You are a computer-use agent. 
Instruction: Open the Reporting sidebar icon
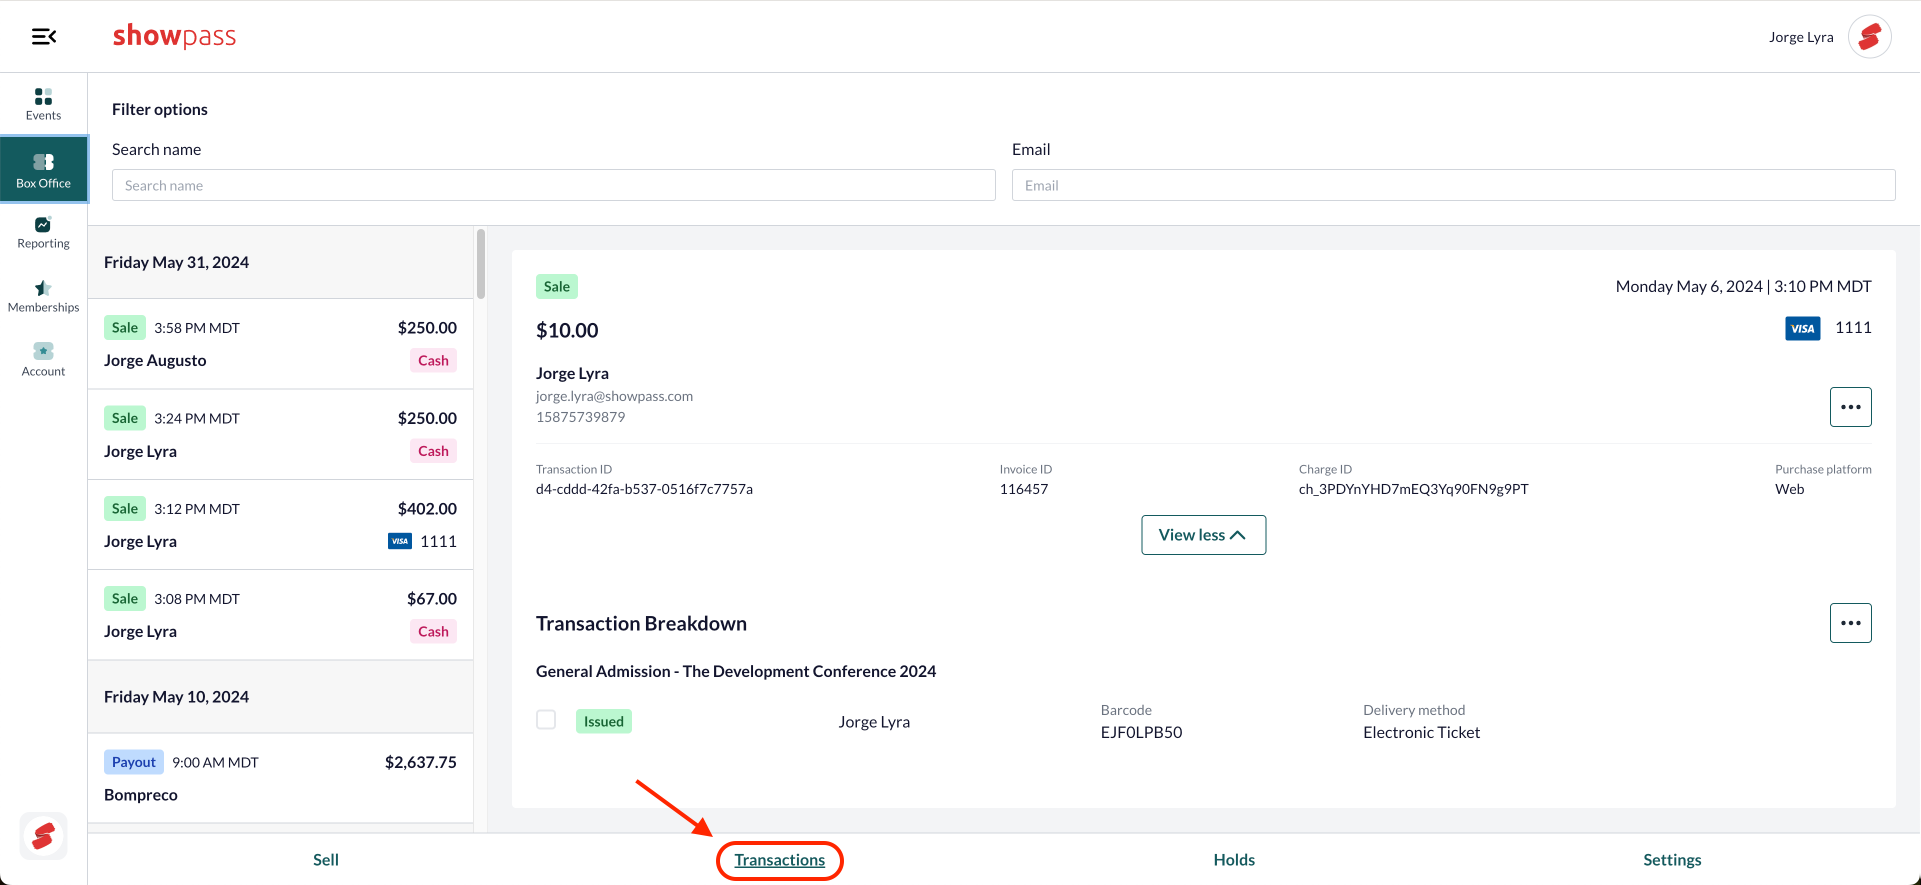click(x=43, y=233)
